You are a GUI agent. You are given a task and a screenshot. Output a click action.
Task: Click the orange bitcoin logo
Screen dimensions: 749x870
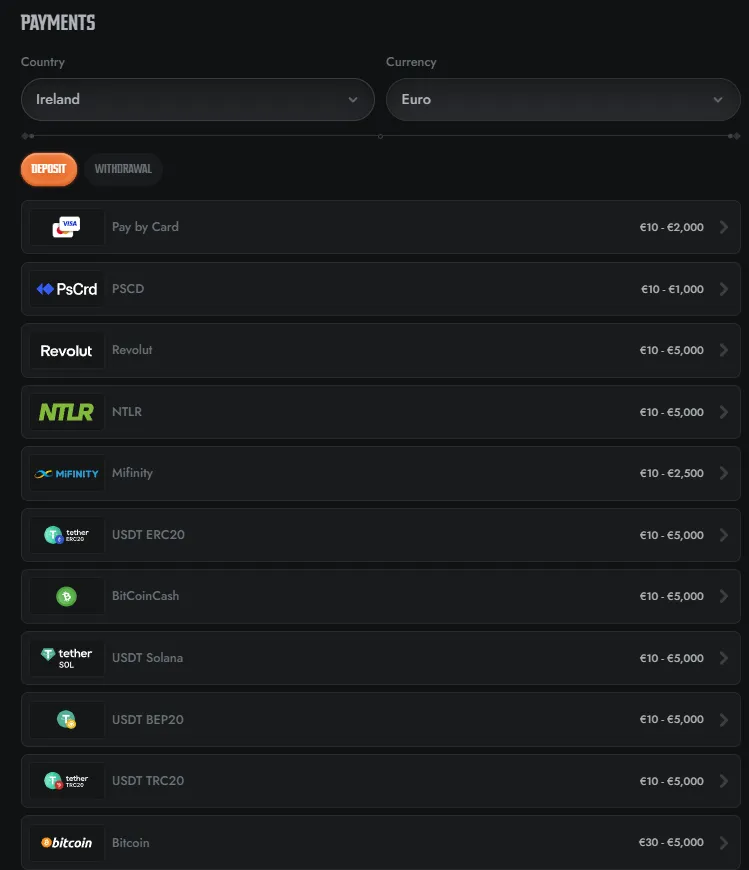[x=67, y=843]
